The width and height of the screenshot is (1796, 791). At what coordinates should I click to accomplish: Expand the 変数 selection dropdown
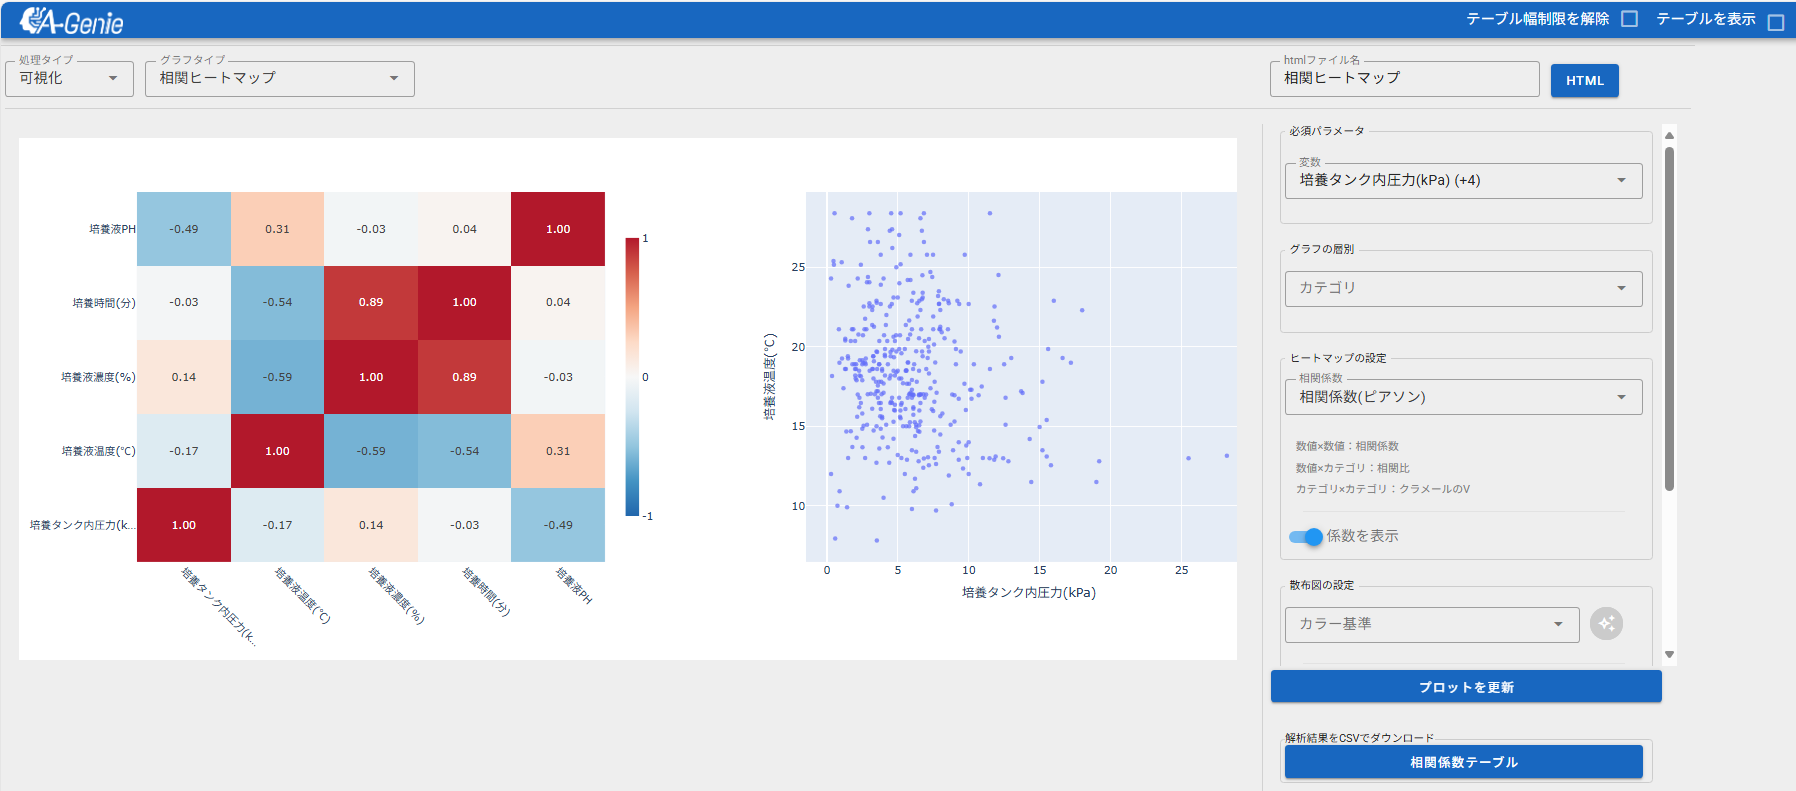[1462, 181]
